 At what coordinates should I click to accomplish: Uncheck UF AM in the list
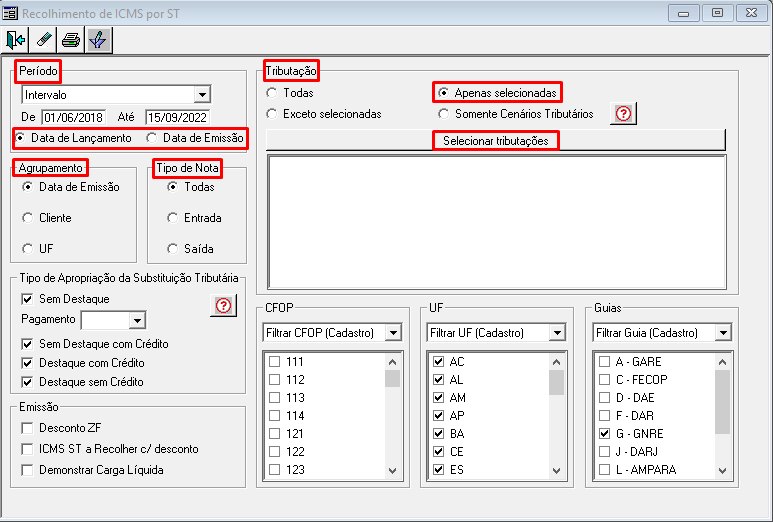pyautogui.click(x=438, y=398)
